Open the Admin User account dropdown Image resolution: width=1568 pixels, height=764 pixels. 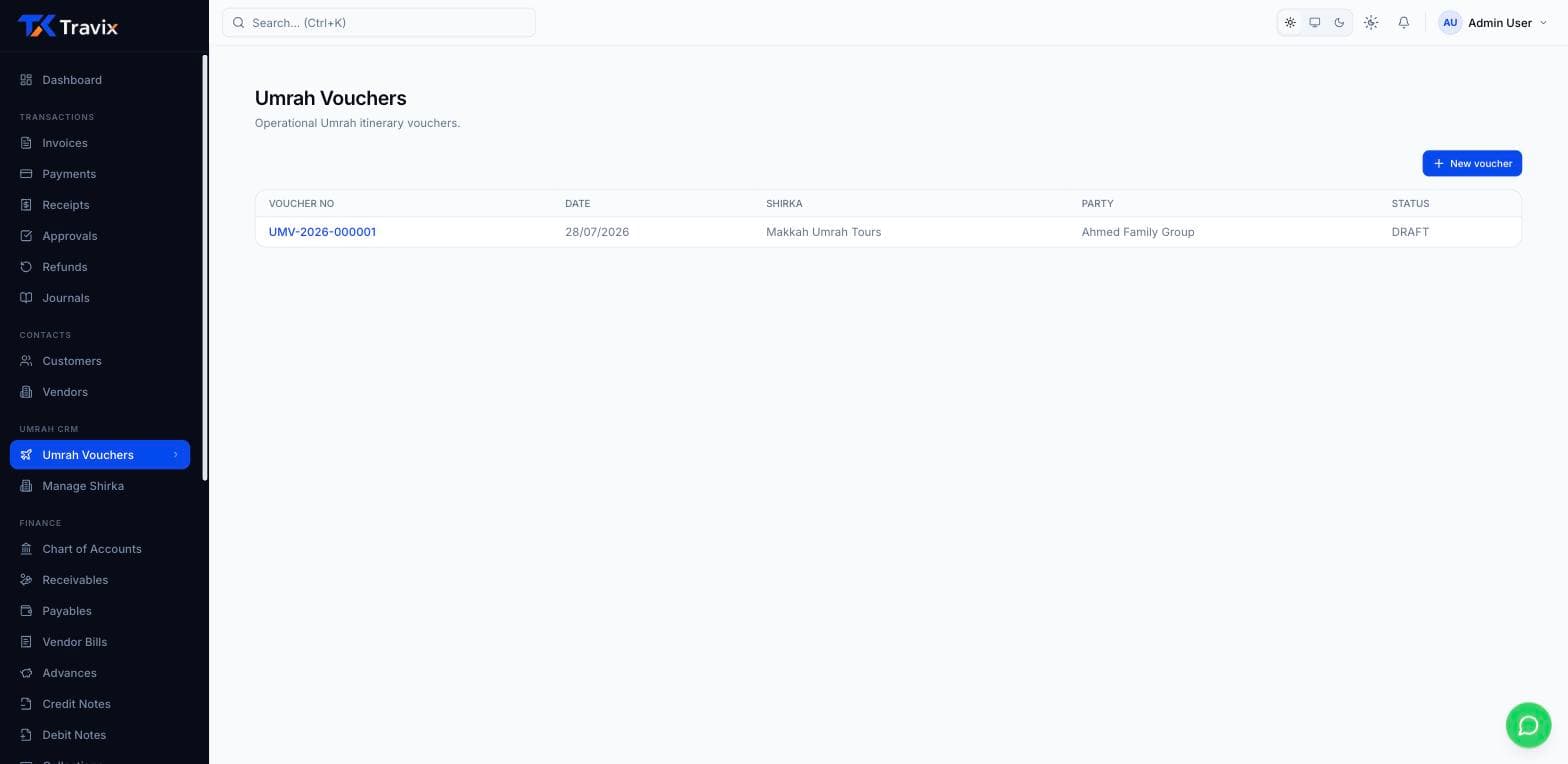[x=1493, y=22]
